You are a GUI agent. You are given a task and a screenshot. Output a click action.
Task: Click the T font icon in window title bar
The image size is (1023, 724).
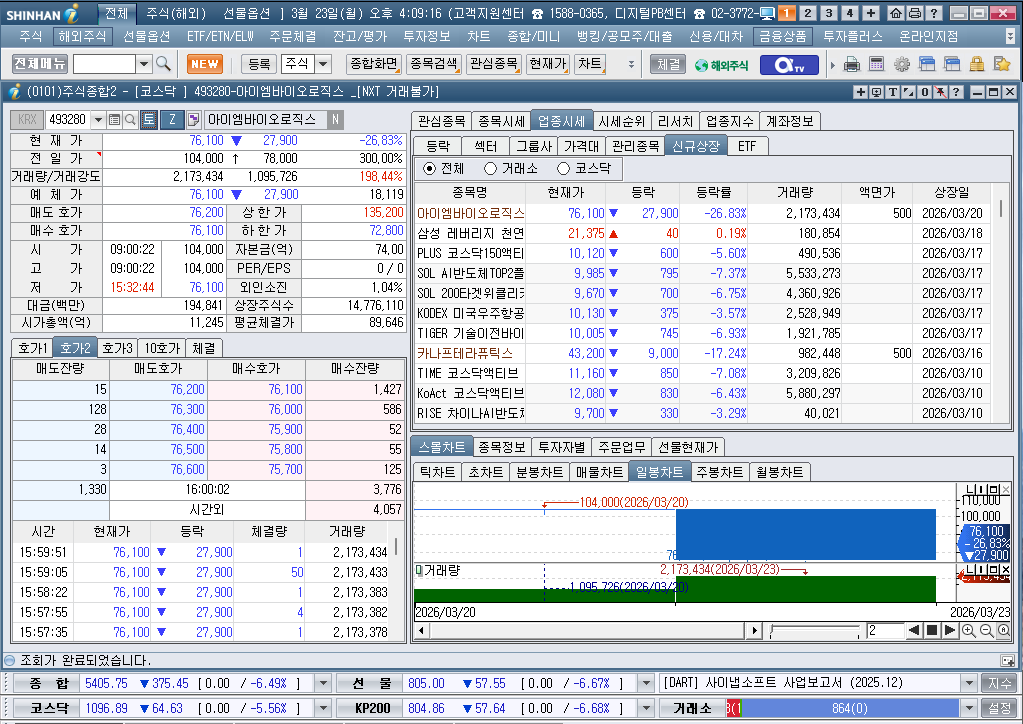click(x=893, y=92)
